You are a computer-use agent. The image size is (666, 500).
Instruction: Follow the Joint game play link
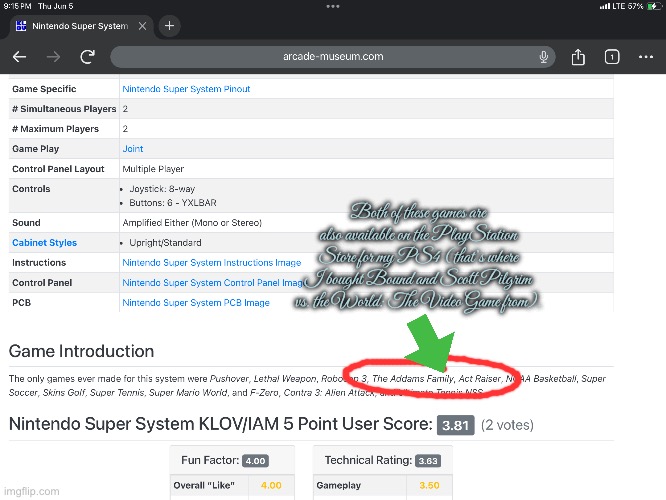click(x=133, y=149)
